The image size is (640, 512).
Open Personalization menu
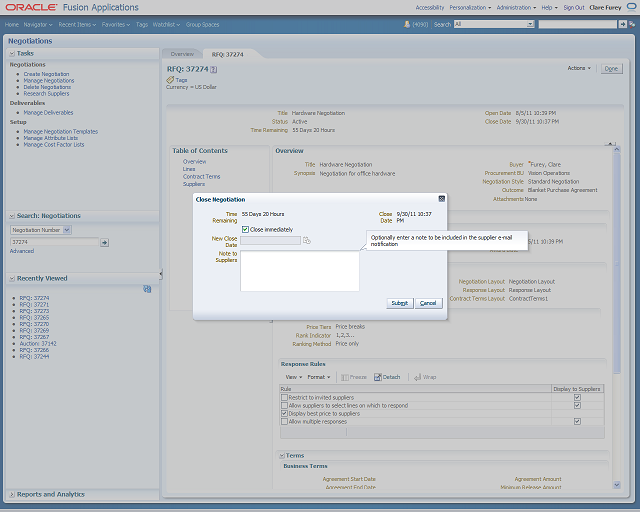tap(470, 7)
